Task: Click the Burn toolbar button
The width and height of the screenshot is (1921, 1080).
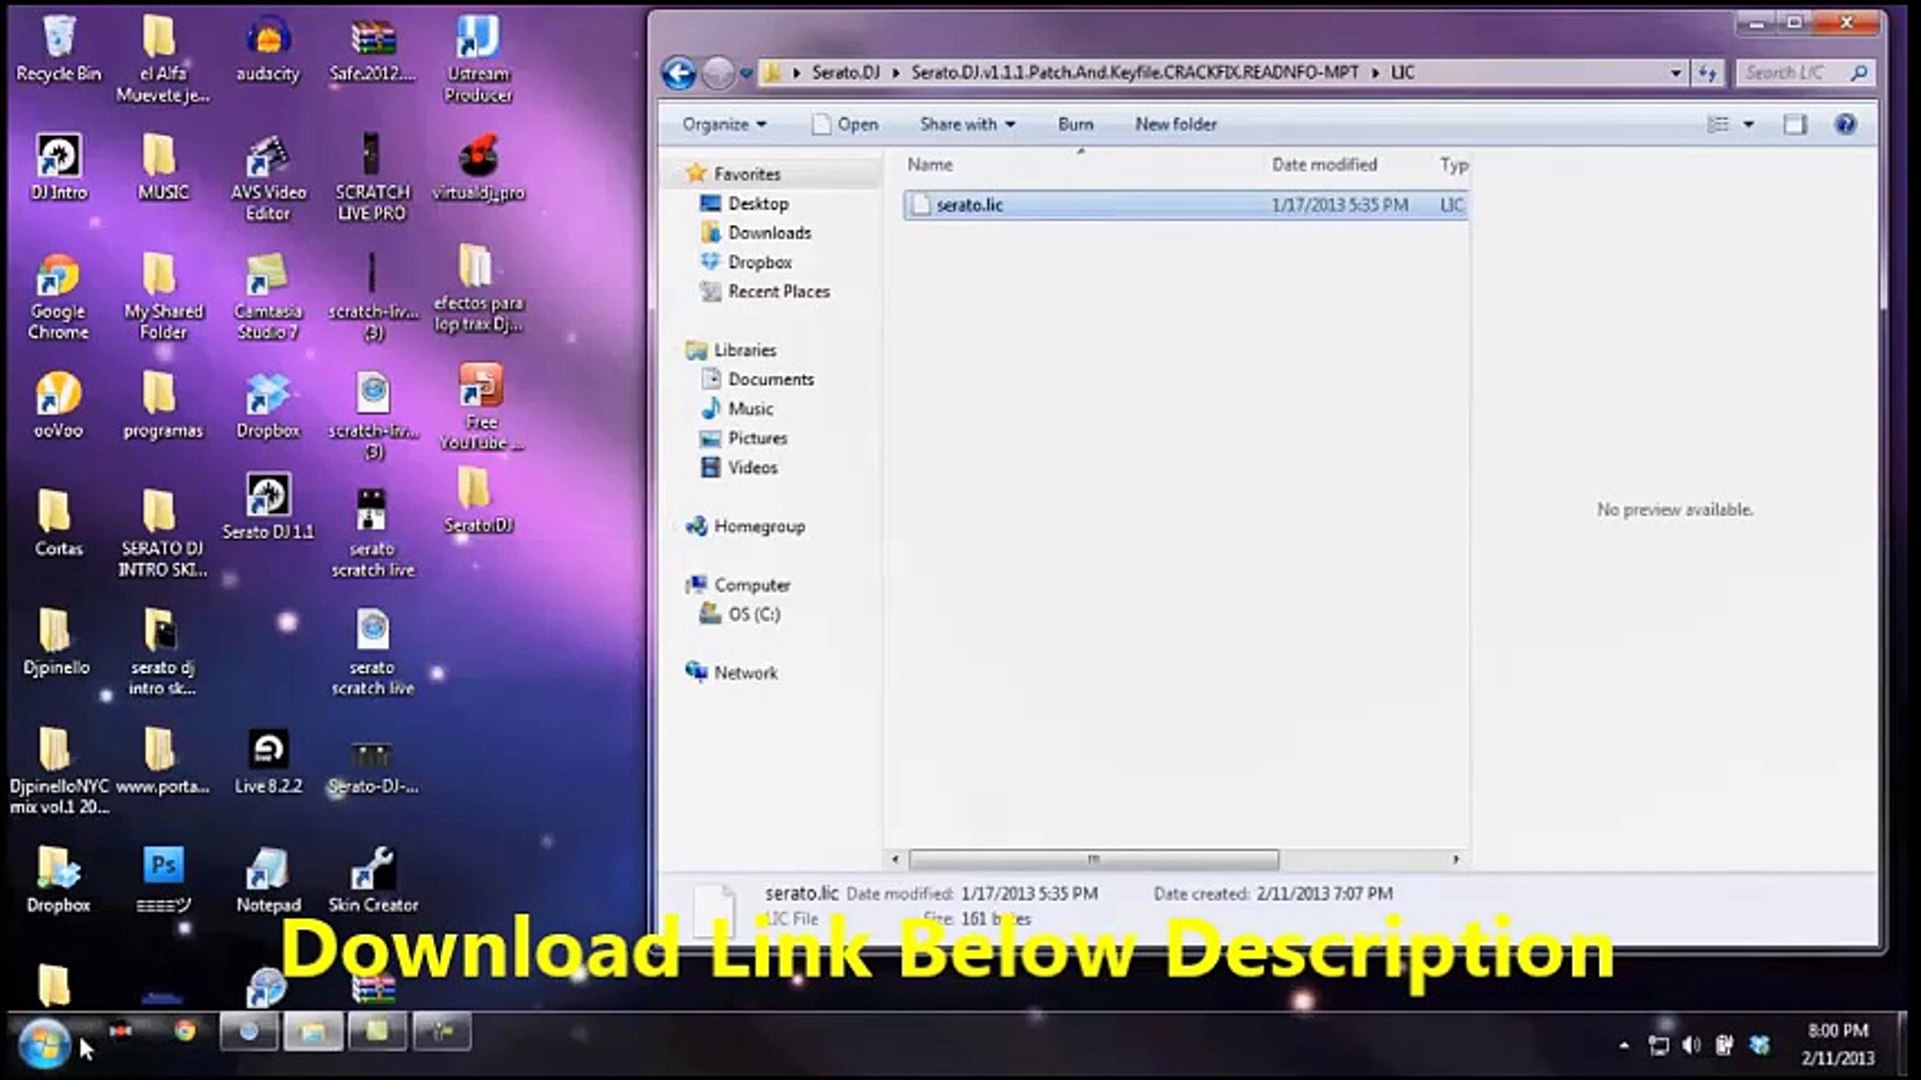Action: (x=1075, y=124)
